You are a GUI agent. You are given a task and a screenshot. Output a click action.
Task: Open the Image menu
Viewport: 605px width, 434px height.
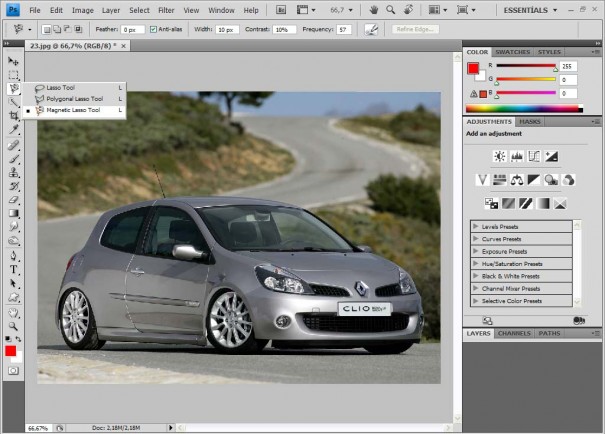tap(83, 10)
